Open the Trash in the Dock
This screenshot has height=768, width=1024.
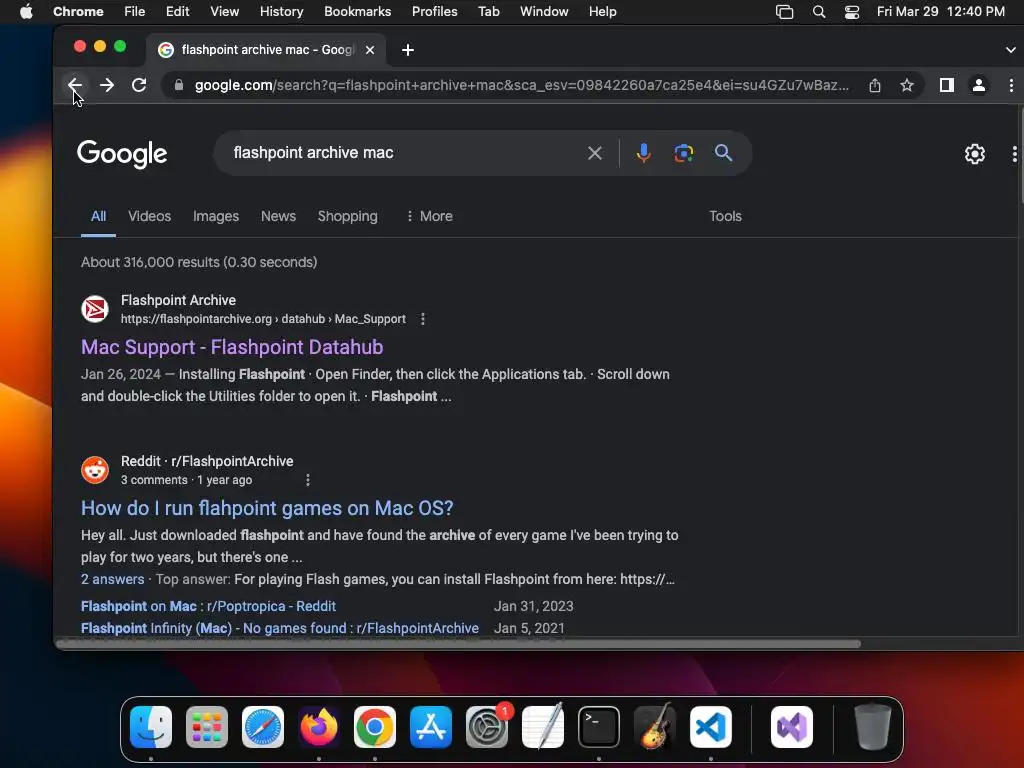coord(872,727)
